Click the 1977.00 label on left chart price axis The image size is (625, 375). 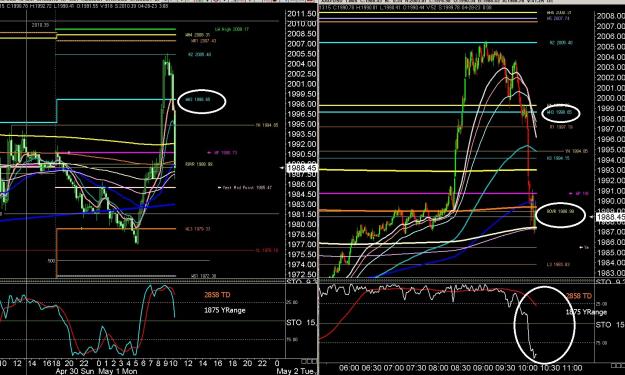click(x=302, y=244)
